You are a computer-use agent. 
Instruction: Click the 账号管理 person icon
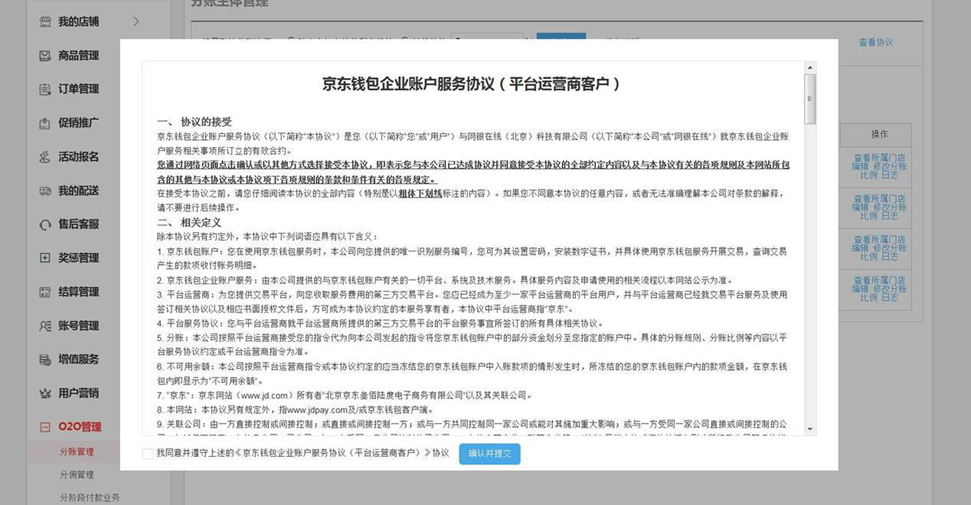pos(45,325)
